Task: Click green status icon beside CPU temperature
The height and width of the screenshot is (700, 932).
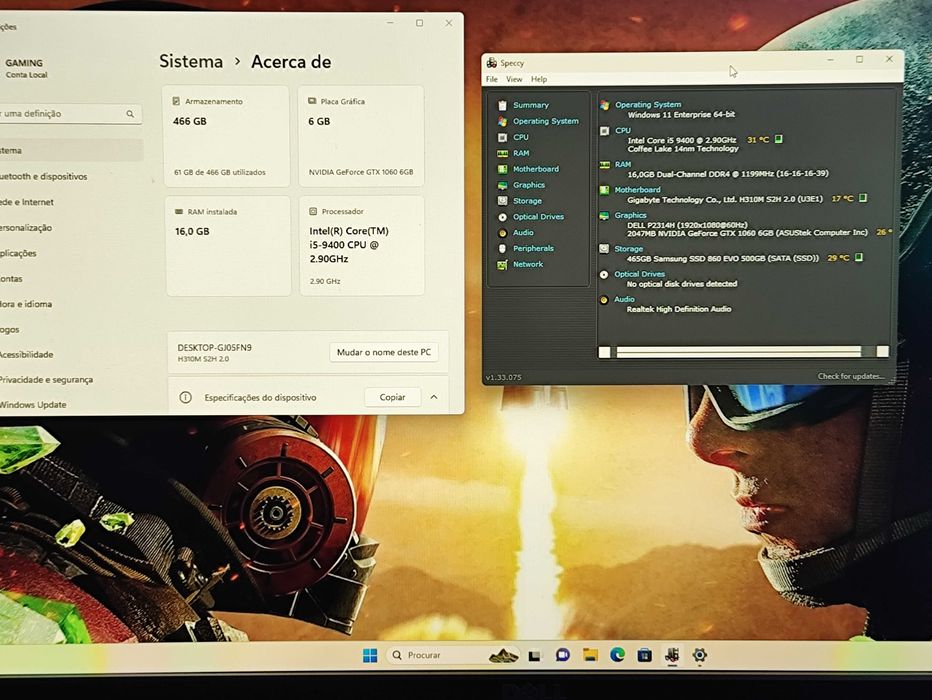Action: pos(779,139)
